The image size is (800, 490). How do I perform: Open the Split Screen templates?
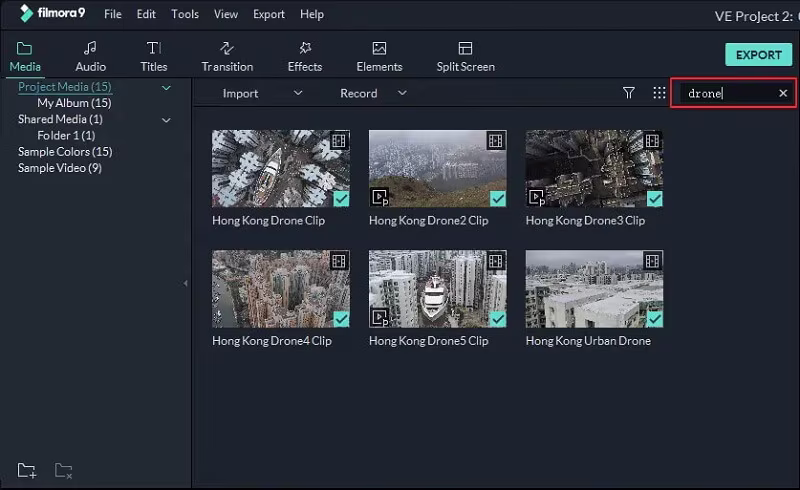click(465, 56)
